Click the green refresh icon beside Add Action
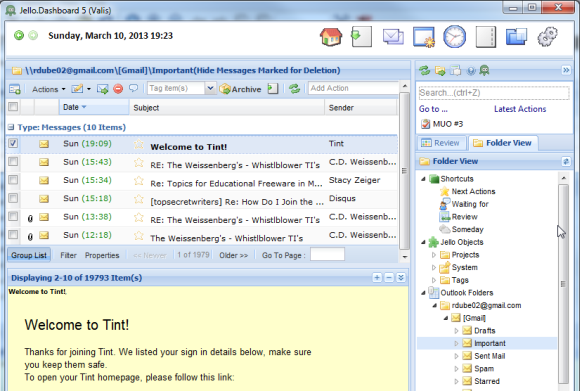580x391 pixels. 294,89
